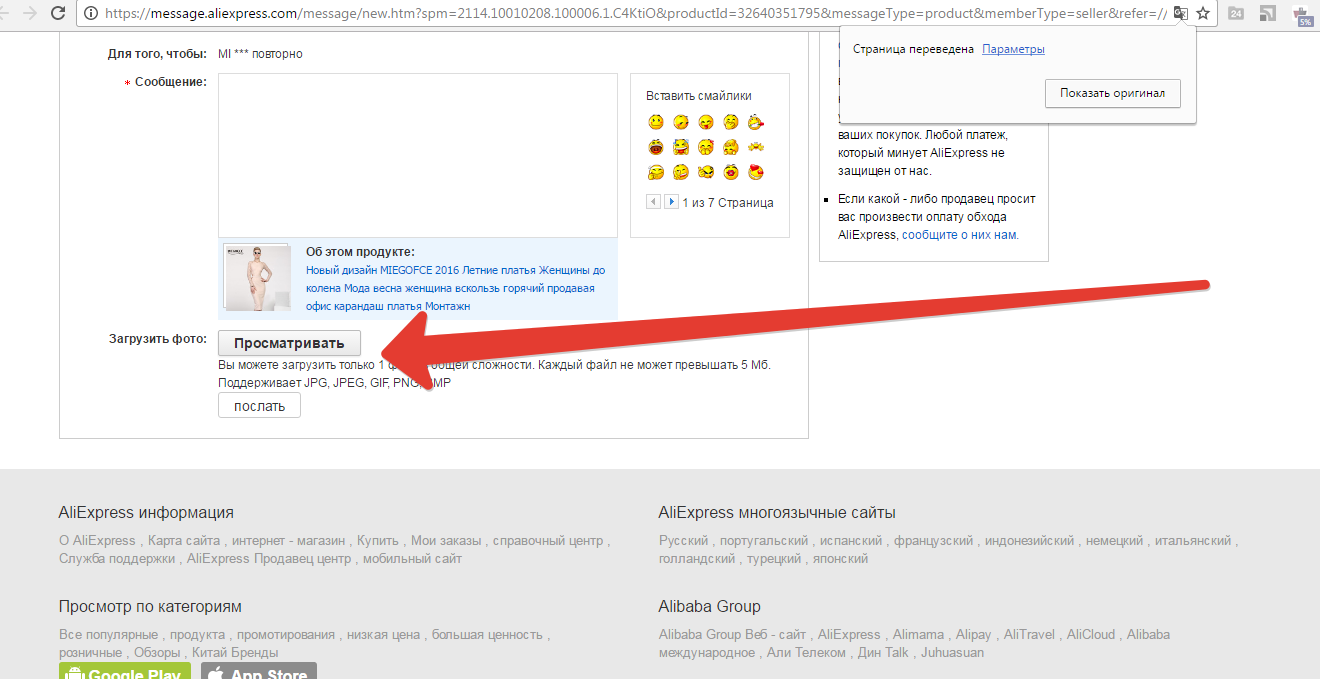Insert the heart-eyes emoji

point(756,172)
